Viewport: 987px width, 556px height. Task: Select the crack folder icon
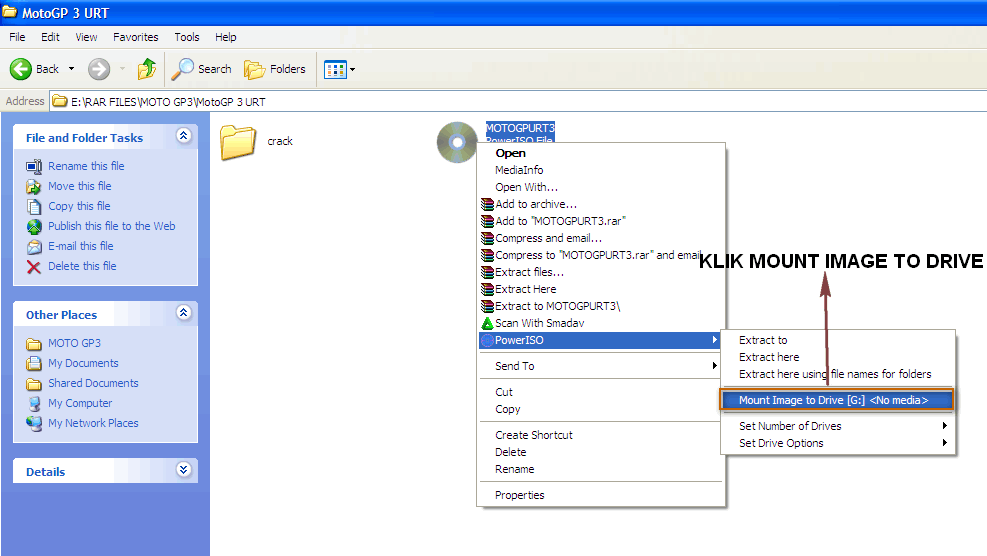(x=238, y=142)
